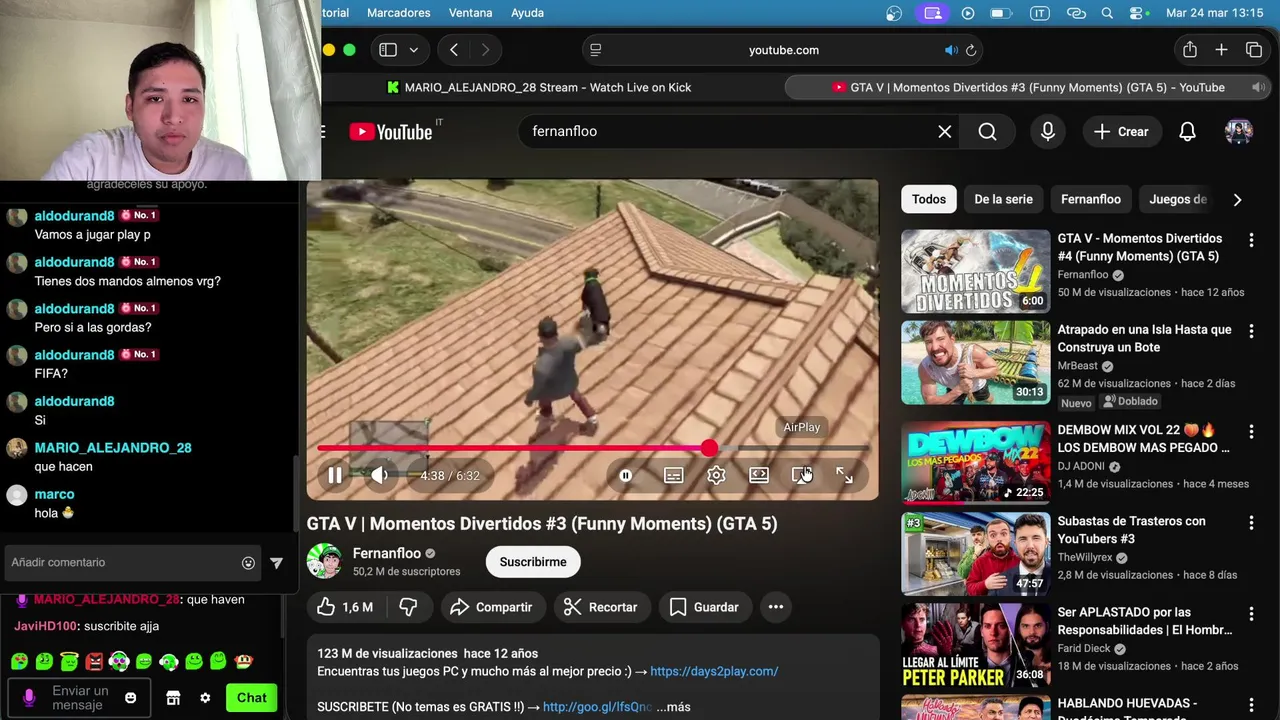The width and height of the screenshot is (1280, 720).
Task: Toggle subtitles in the video player
Action: tap(674, 476)
